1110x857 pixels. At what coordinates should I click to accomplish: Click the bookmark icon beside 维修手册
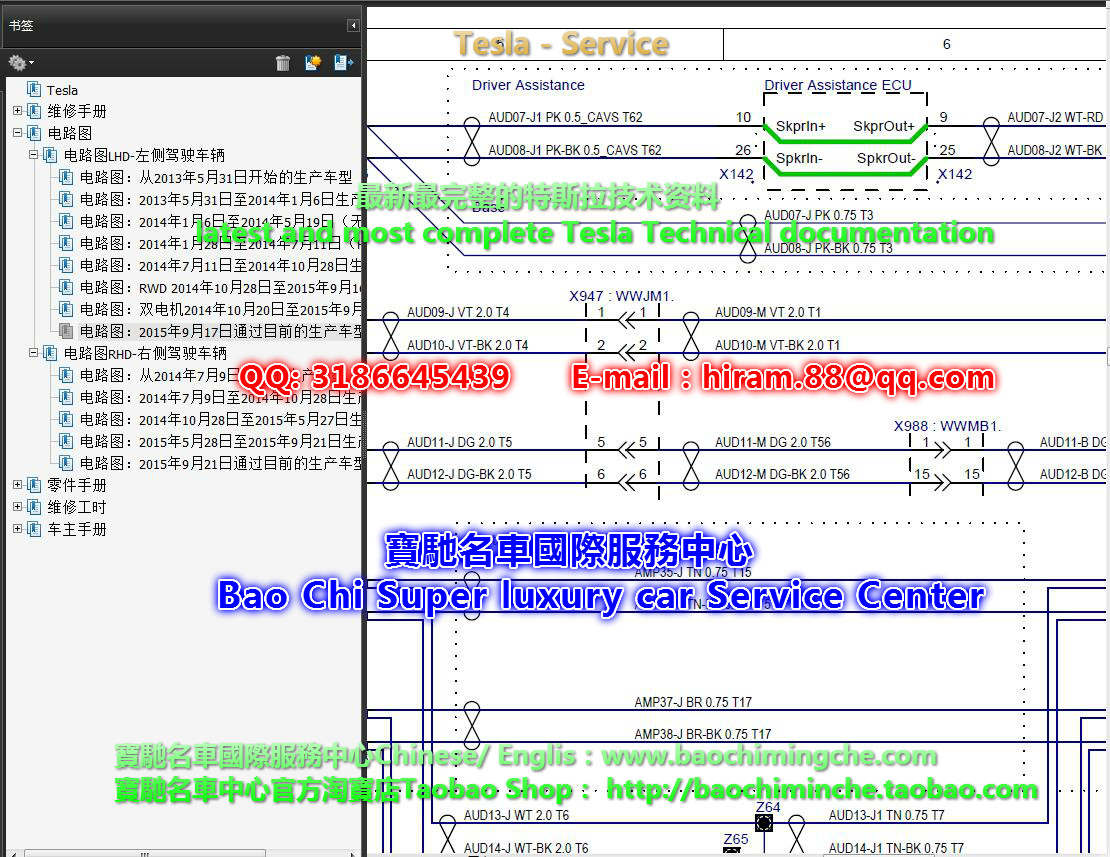point(34,111)
